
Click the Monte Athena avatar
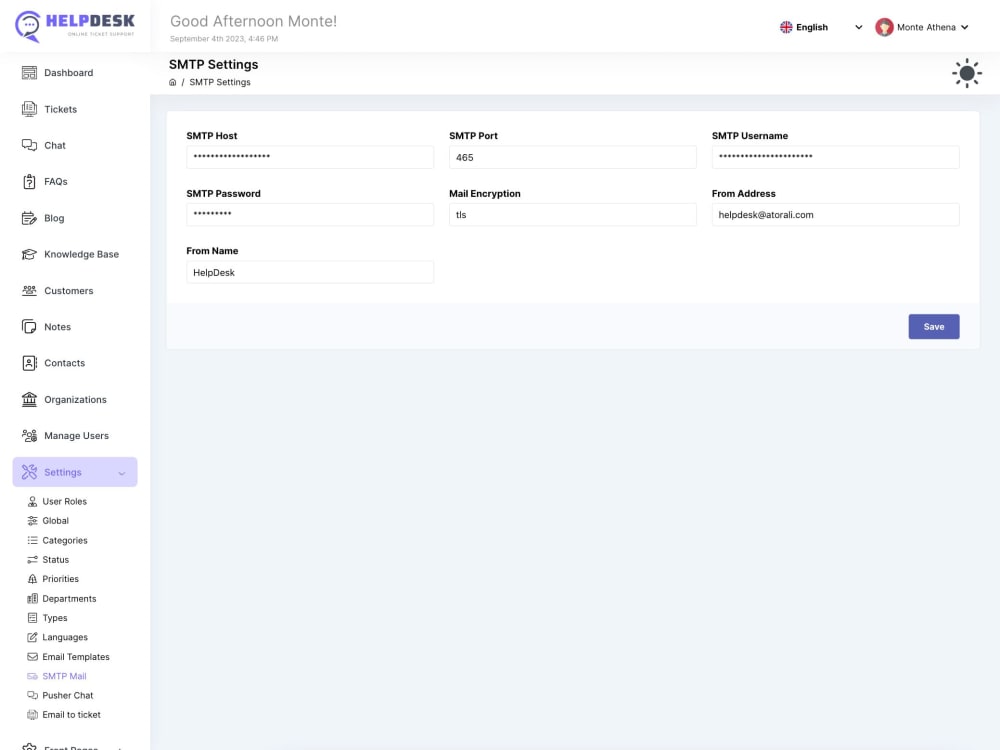(x=884, y=27)
